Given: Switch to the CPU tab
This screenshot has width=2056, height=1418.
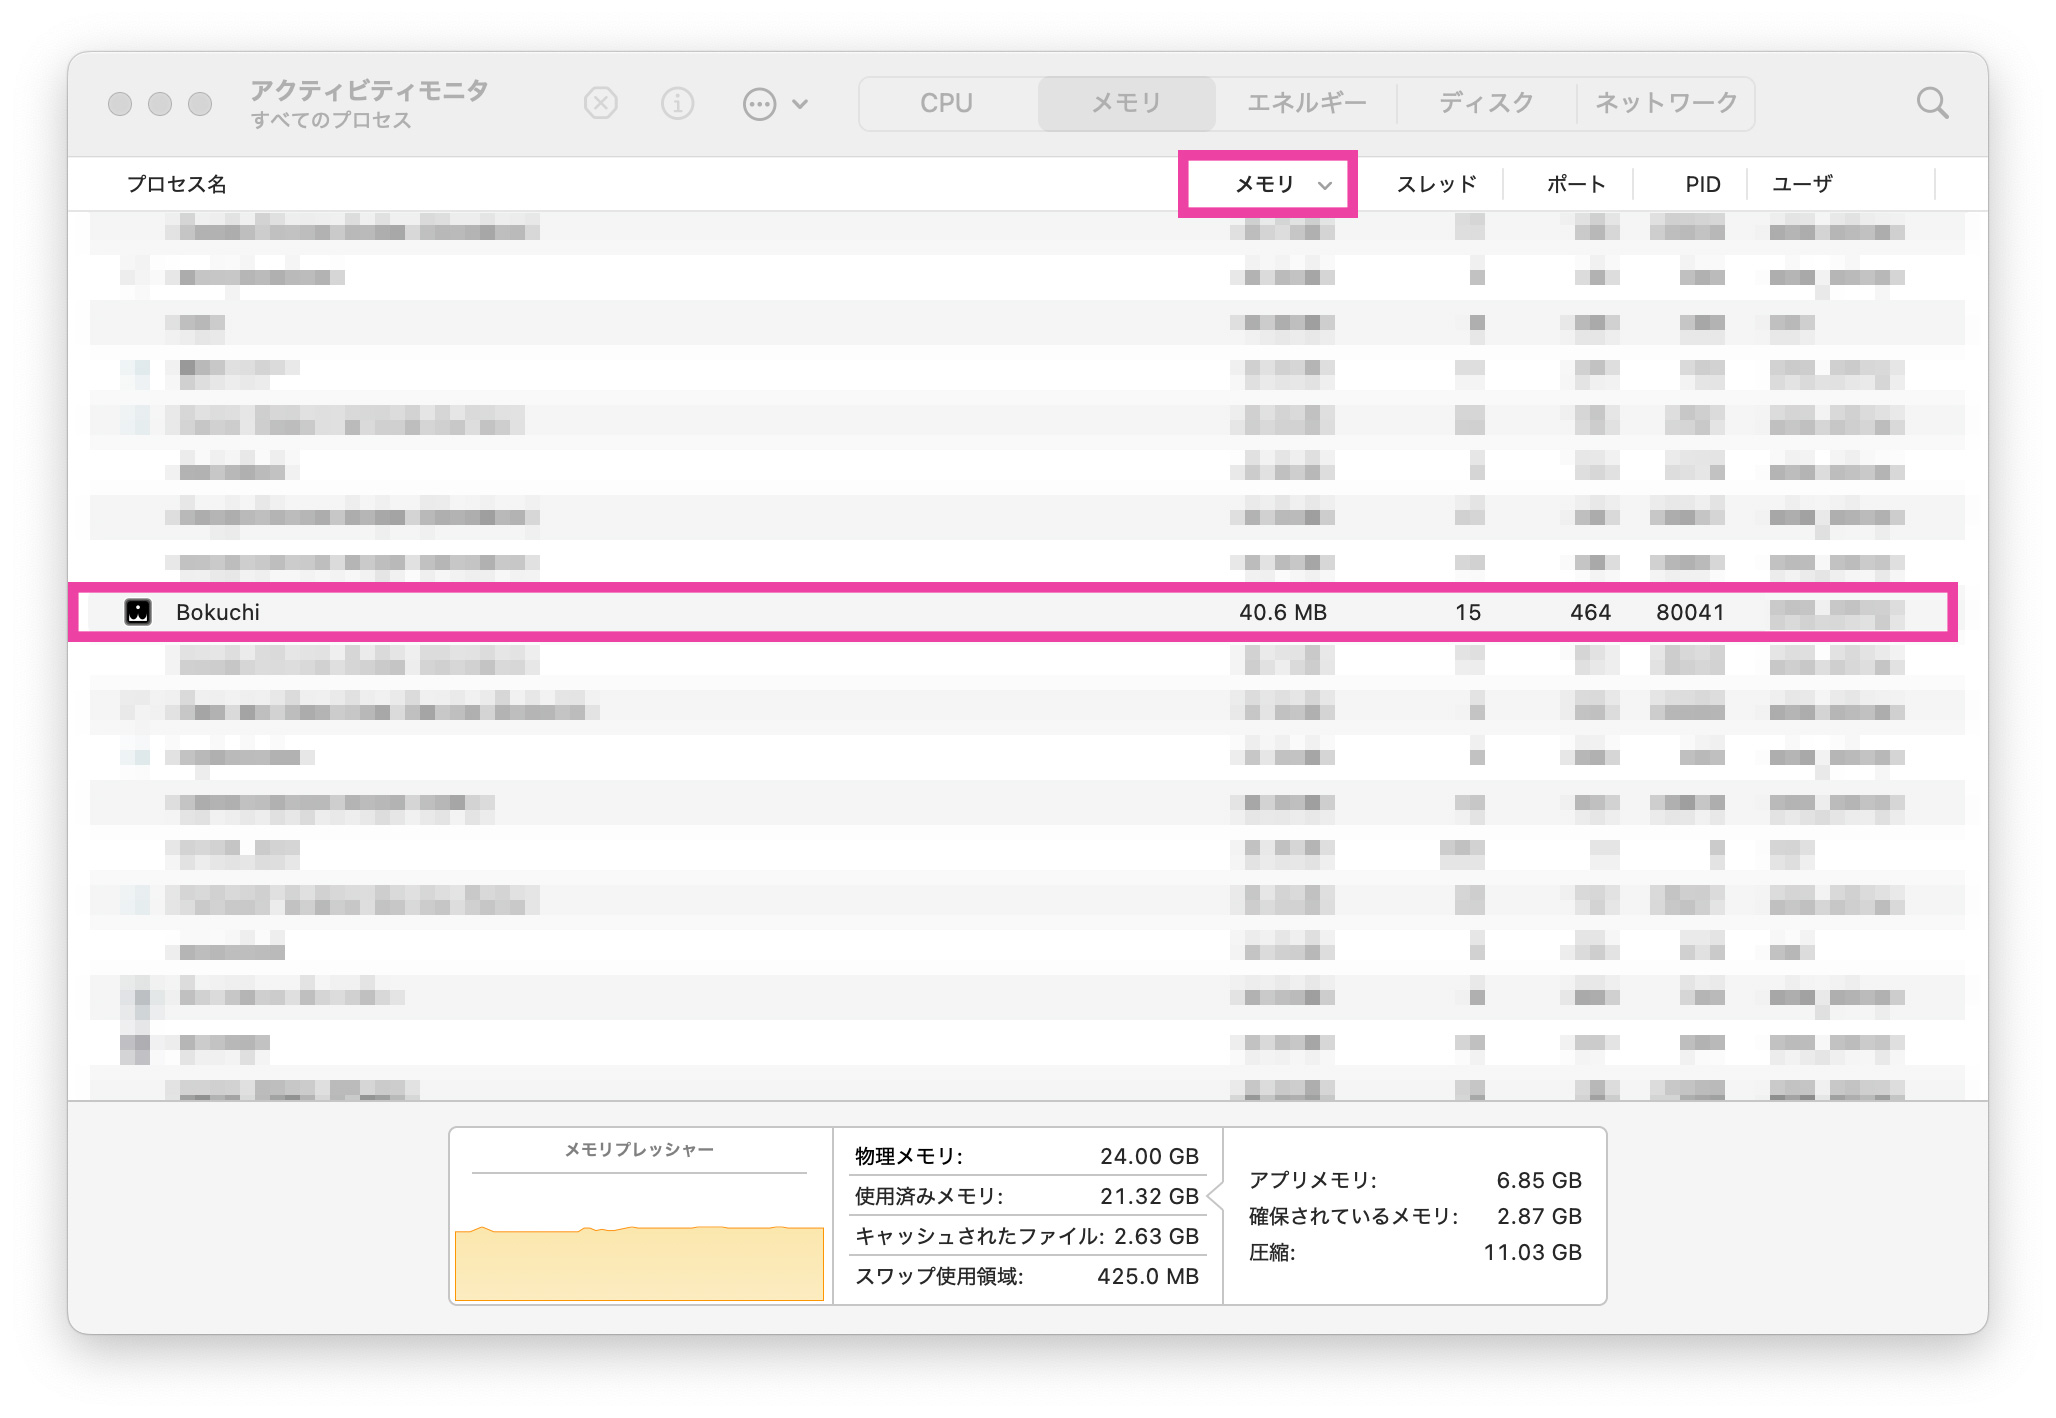Looking at the screenshot, I should tap(946, 103).
